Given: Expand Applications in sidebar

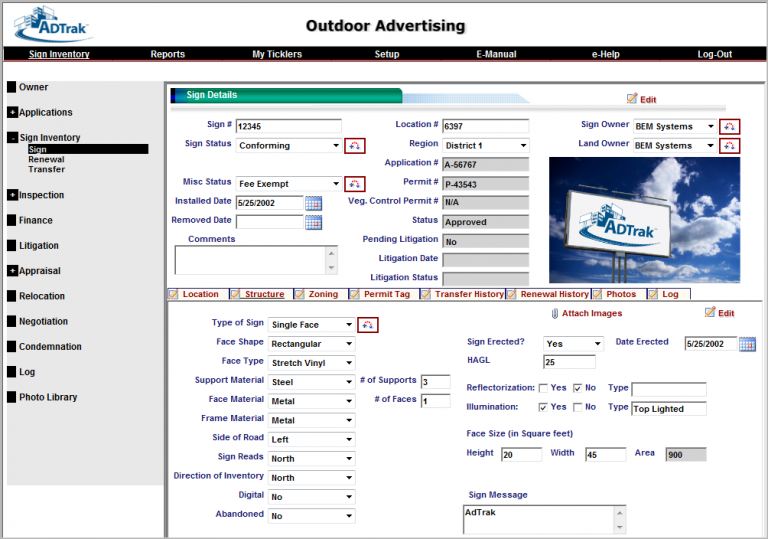Looking at the screenshot, I should tap(12, 112).
